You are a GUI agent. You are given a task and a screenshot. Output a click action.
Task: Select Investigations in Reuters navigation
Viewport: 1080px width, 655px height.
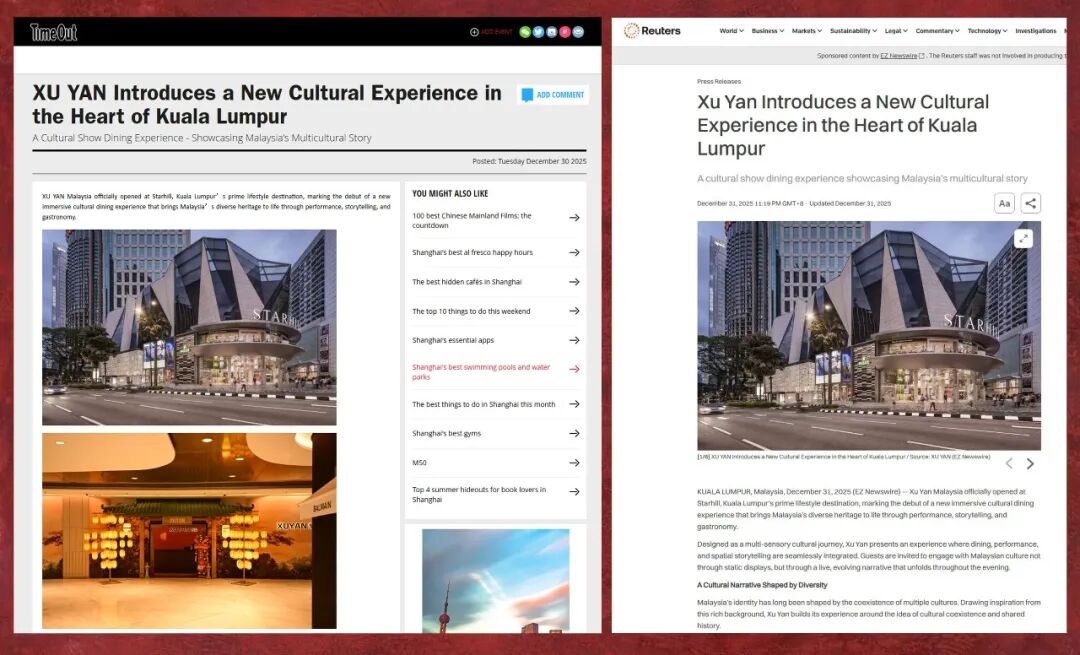[x=1035, y=31]
